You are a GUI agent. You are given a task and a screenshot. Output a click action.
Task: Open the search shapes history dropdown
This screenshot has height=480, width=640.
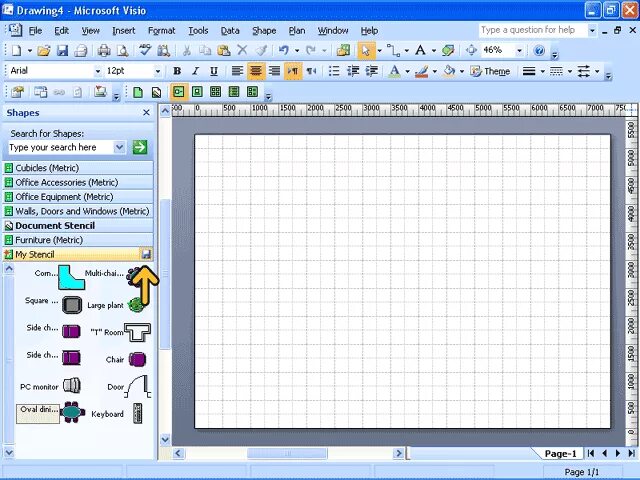(119, 147)
